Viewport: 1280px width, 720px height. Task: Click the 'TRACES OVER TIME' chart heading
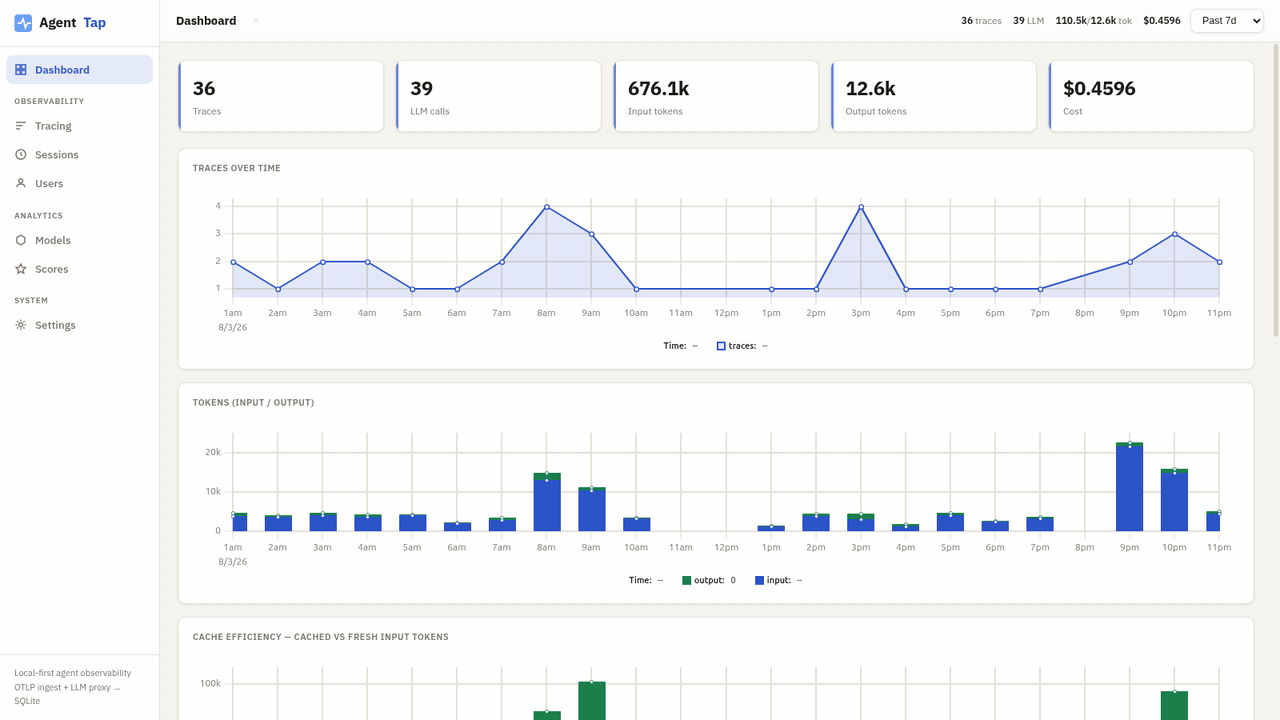[x=237, y=168]
